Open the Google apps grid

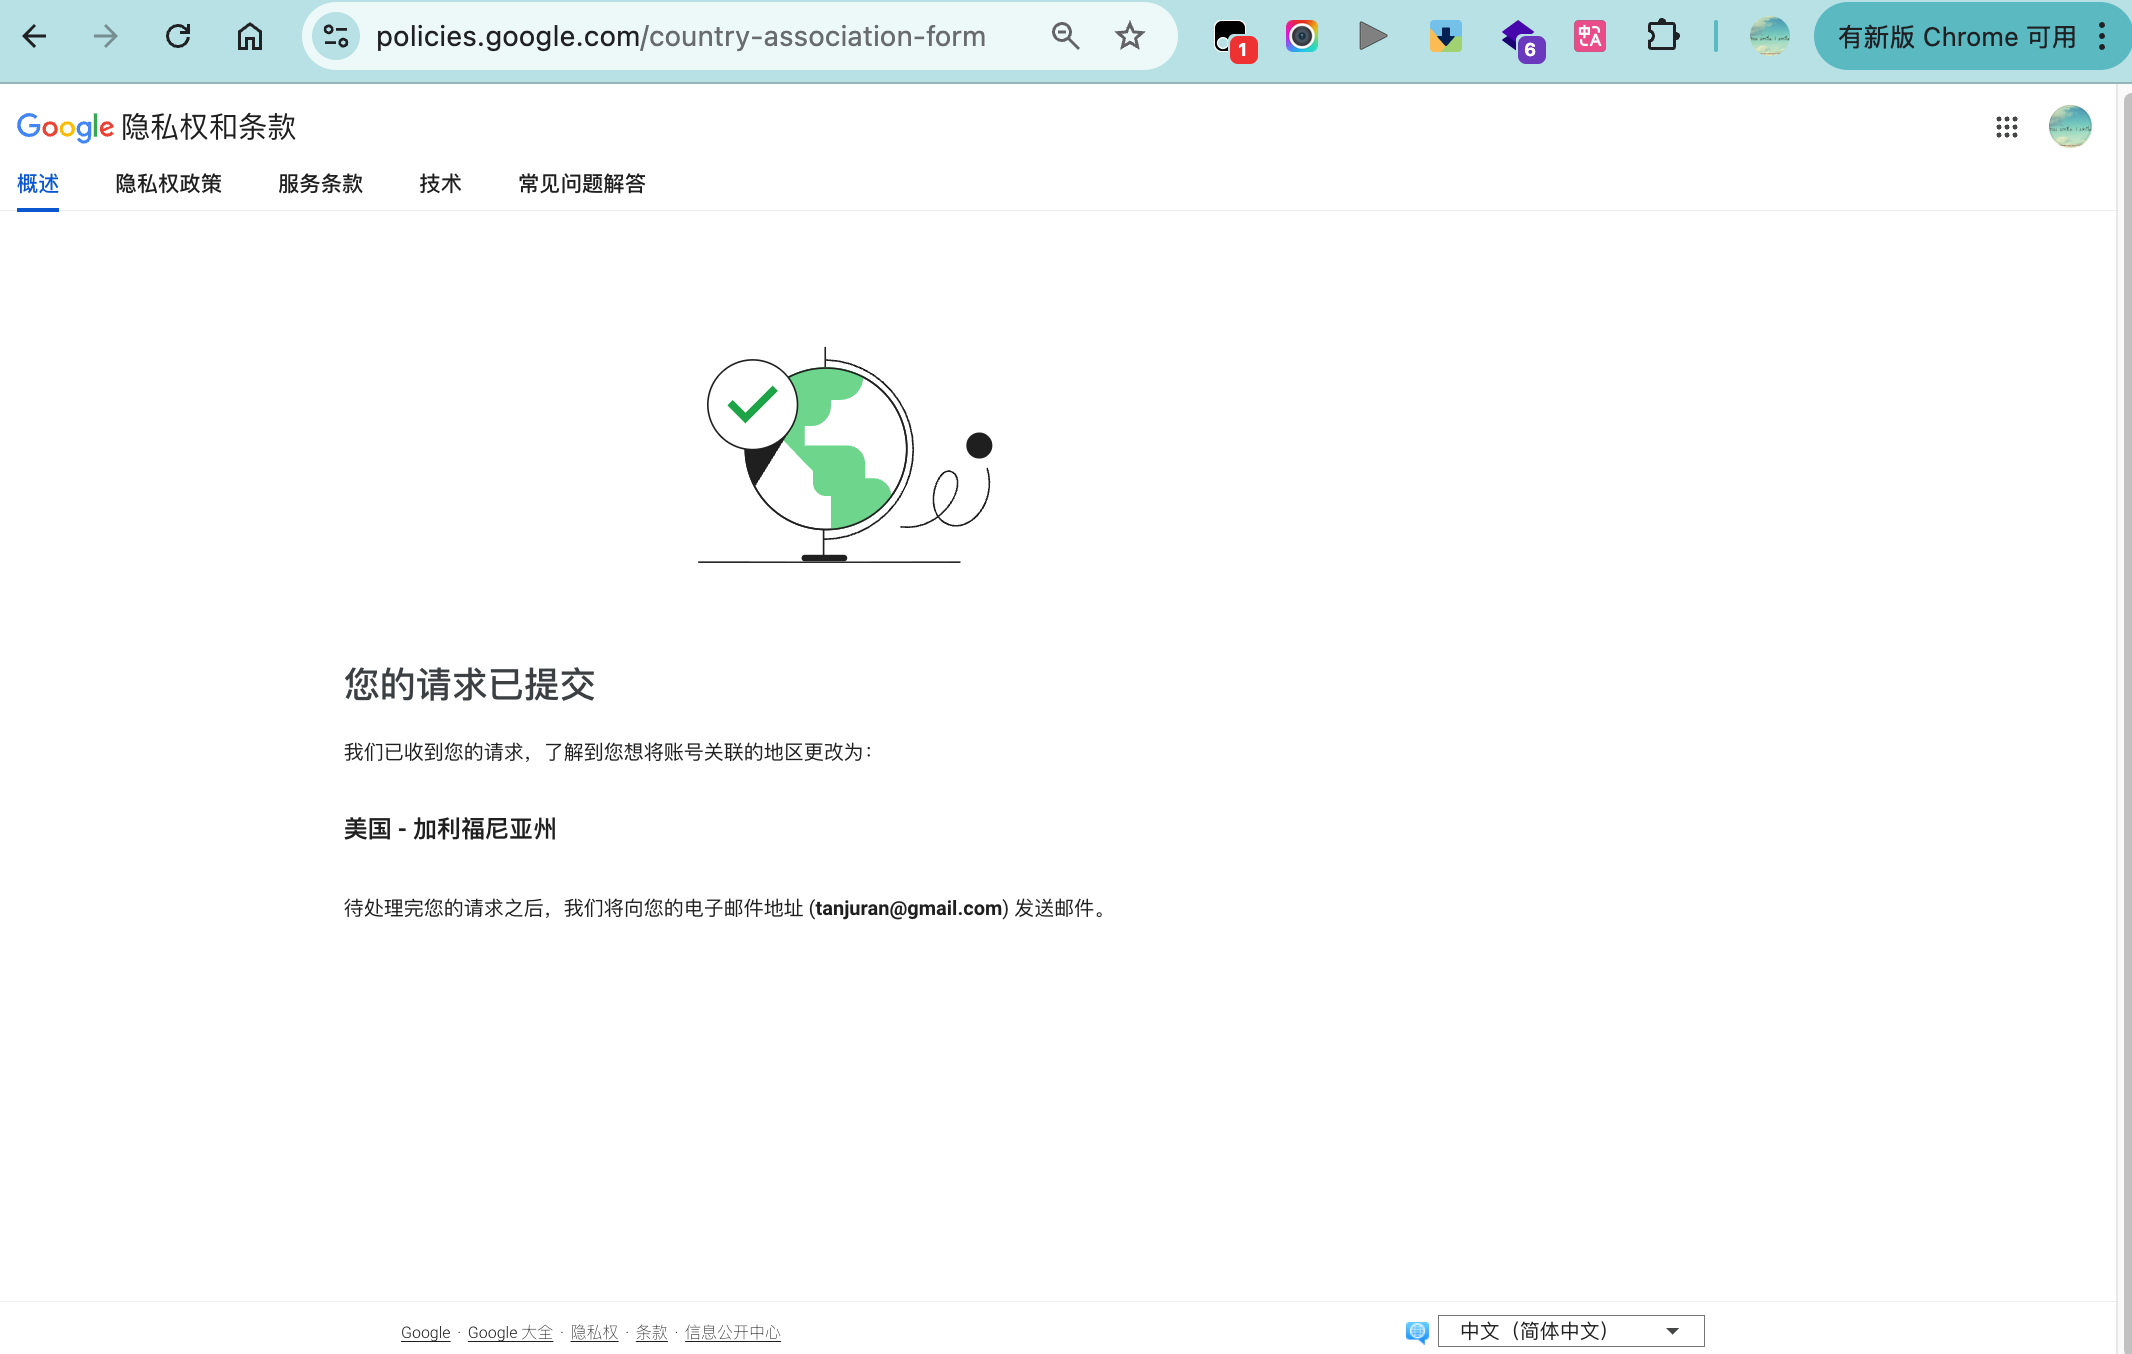2006,127
